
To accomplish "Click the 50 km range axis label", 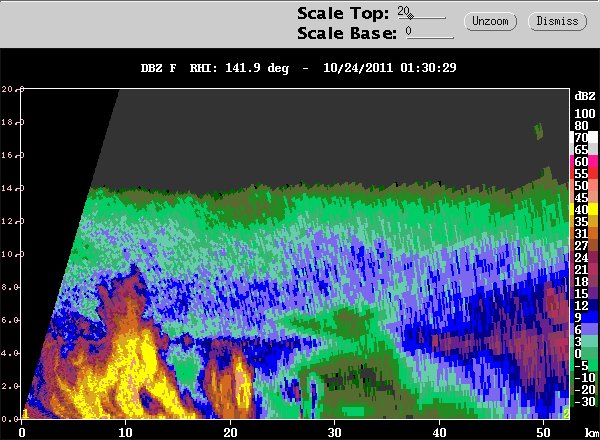I will click(x=543, y=433).
